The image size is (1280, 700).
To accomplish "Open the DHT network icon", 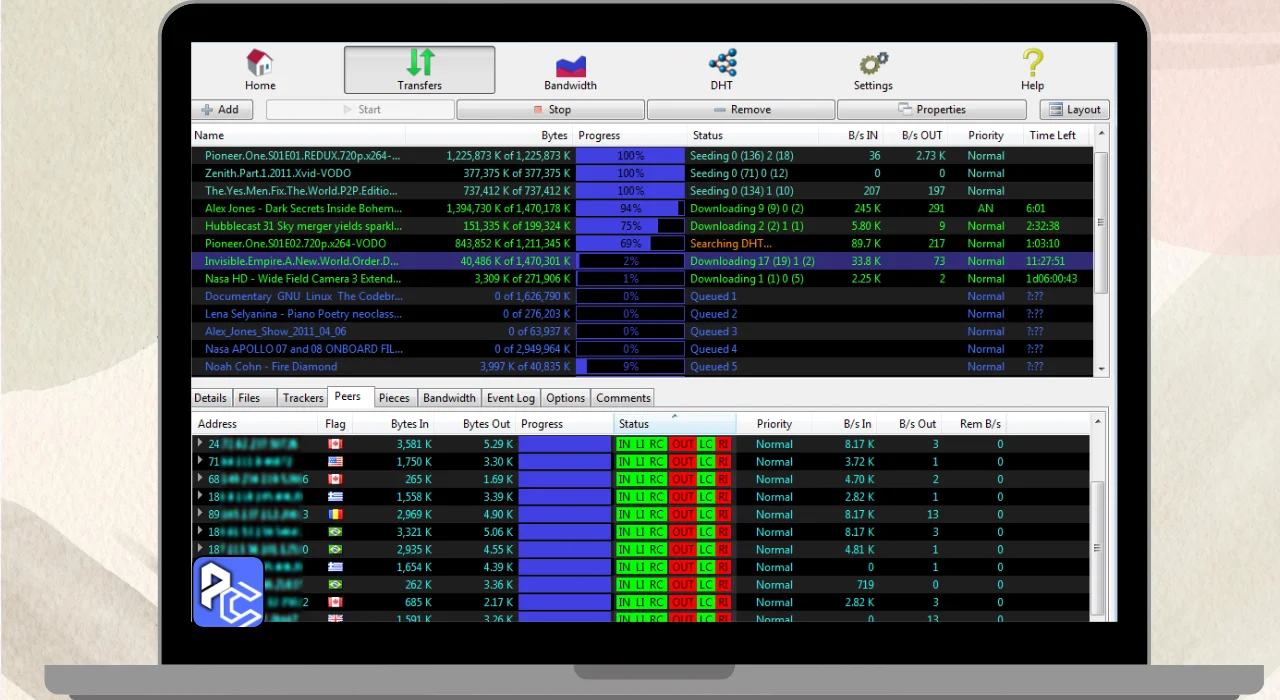I will pos(722,63).
